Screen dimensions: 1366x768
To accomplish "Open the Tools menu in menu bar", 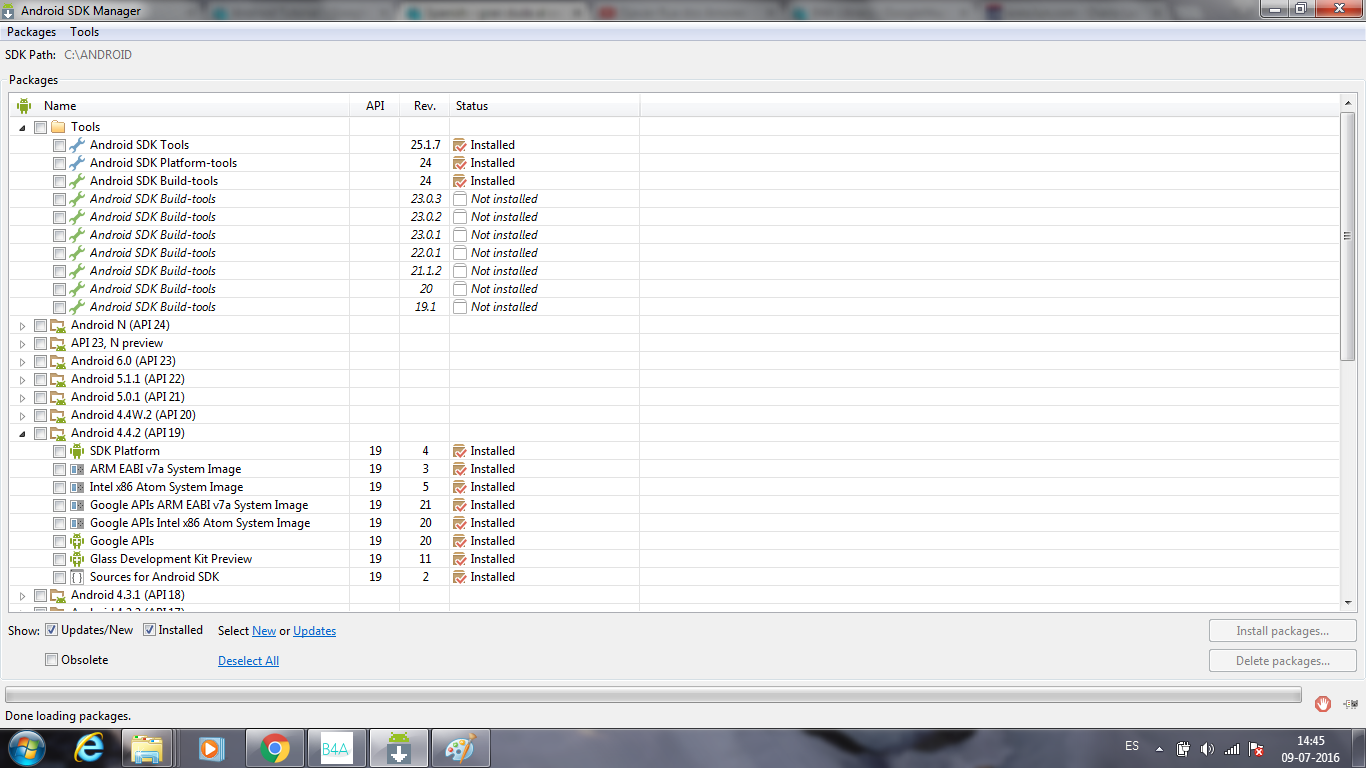I will point(85,32).
